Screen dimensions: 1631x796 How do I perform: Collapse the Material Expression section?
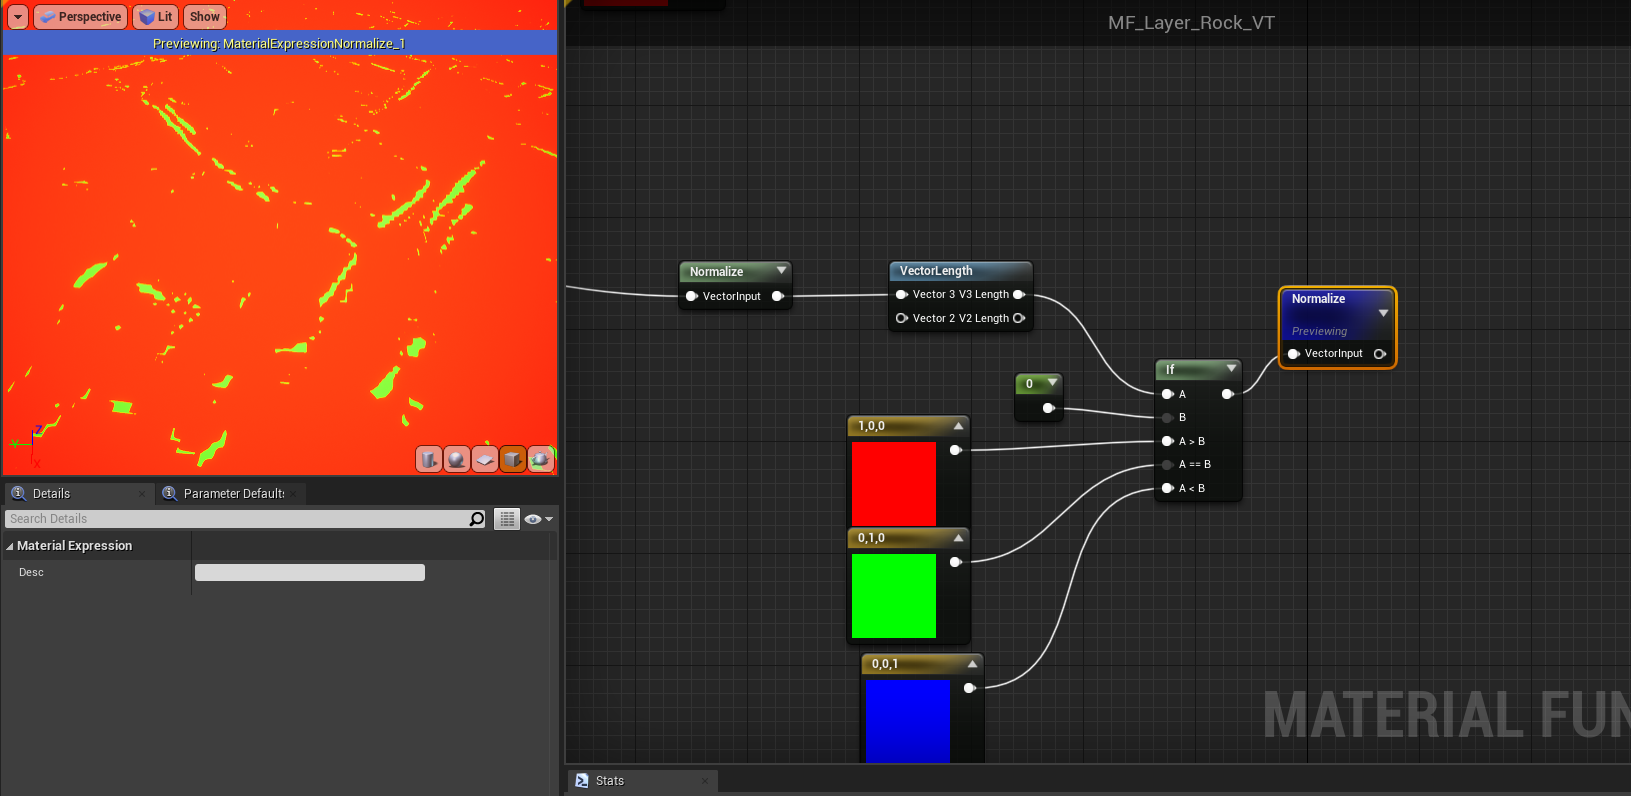(10, 546)
